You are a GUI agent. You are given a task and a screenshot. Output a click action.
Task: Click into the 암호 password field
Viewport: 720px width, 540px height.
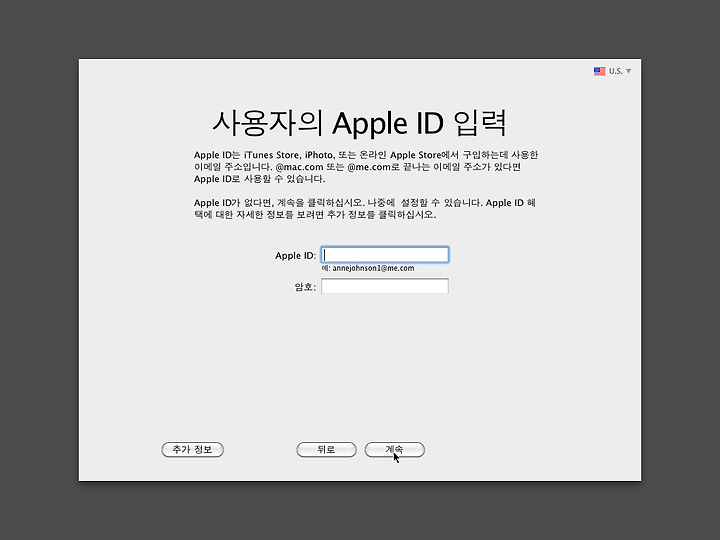[385, 286]
